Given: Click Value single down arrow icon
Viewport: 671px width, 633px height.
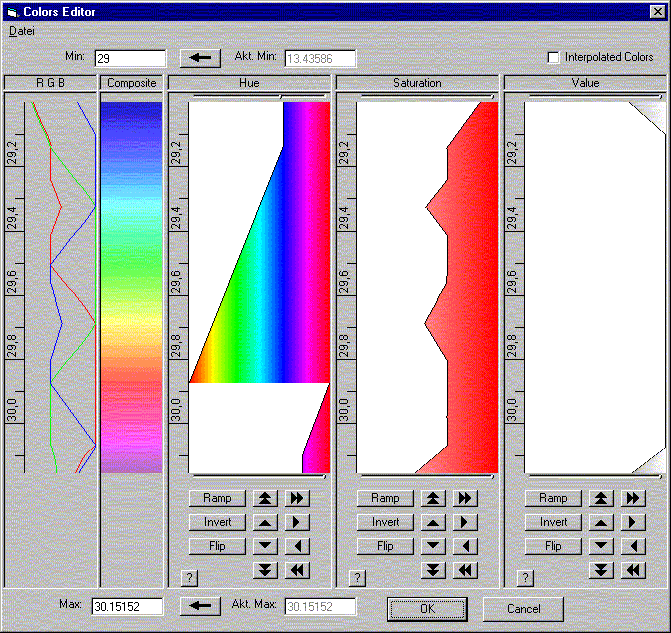Looking at the screenshot, I should pos(601,546).
